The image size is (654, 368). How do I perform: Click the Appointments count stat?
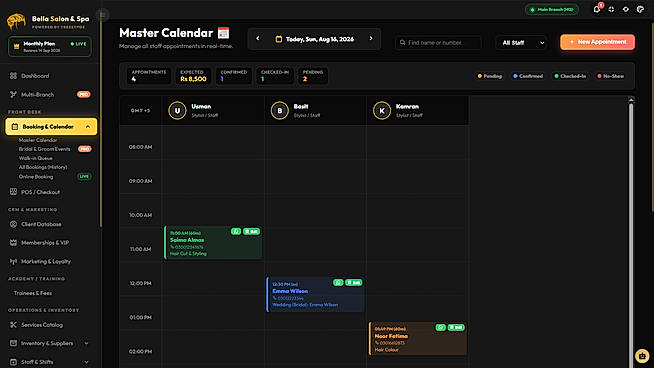click(149, 76)
